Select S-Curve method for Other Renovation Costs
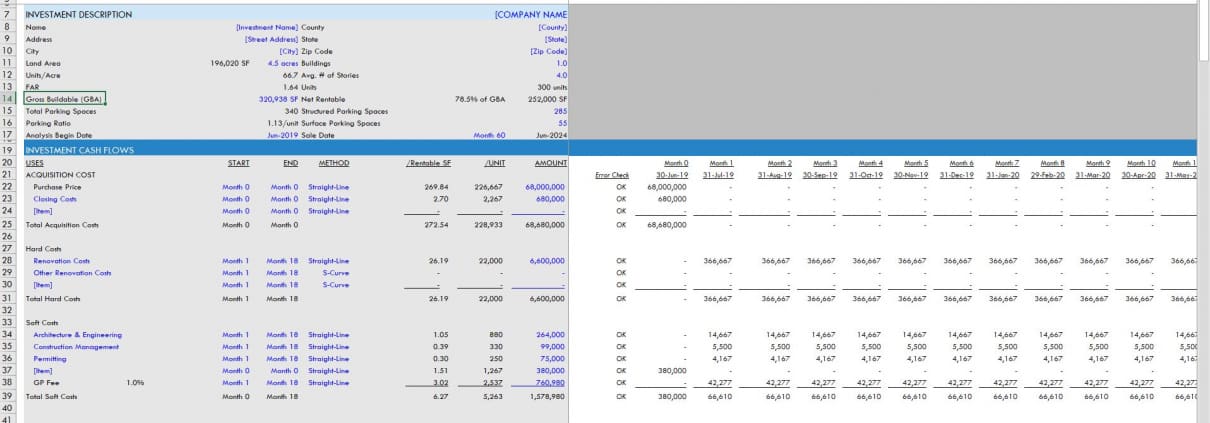Viewport: 1210px width, 423px height. click(334, 272)
